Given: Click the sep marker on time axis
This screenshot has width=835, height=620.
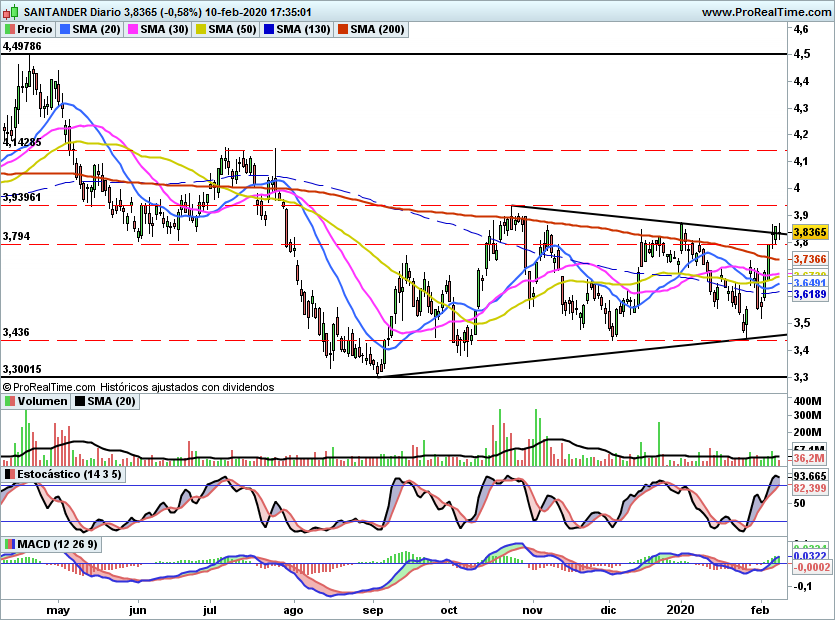Looking at the screenshot, I should click(x=373, y=610).
